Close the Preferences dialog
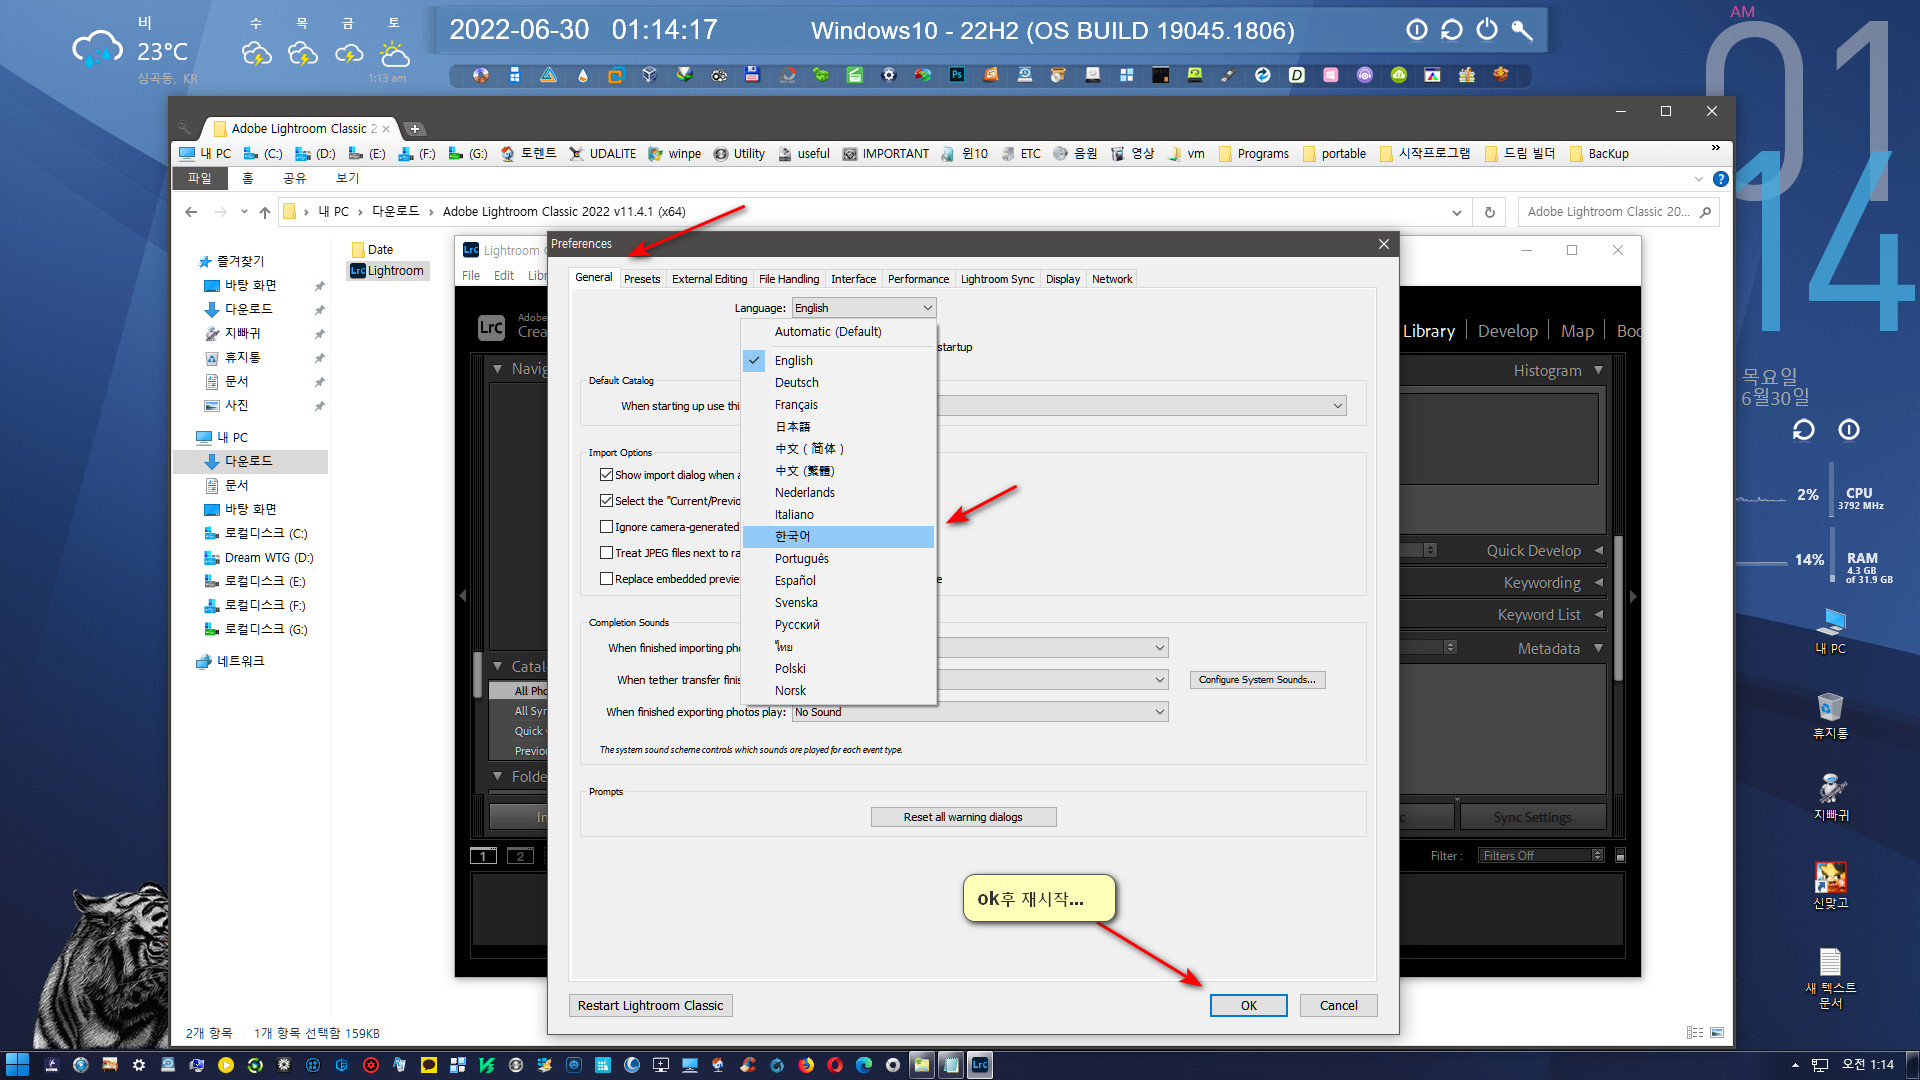This screenshot has width=1920, height=1080. point(1383,244)
